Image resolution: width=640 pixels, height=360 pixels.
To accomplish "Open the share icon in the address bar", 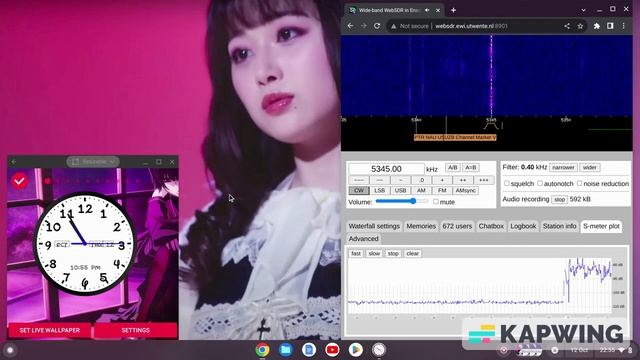I will coord(567,26).
